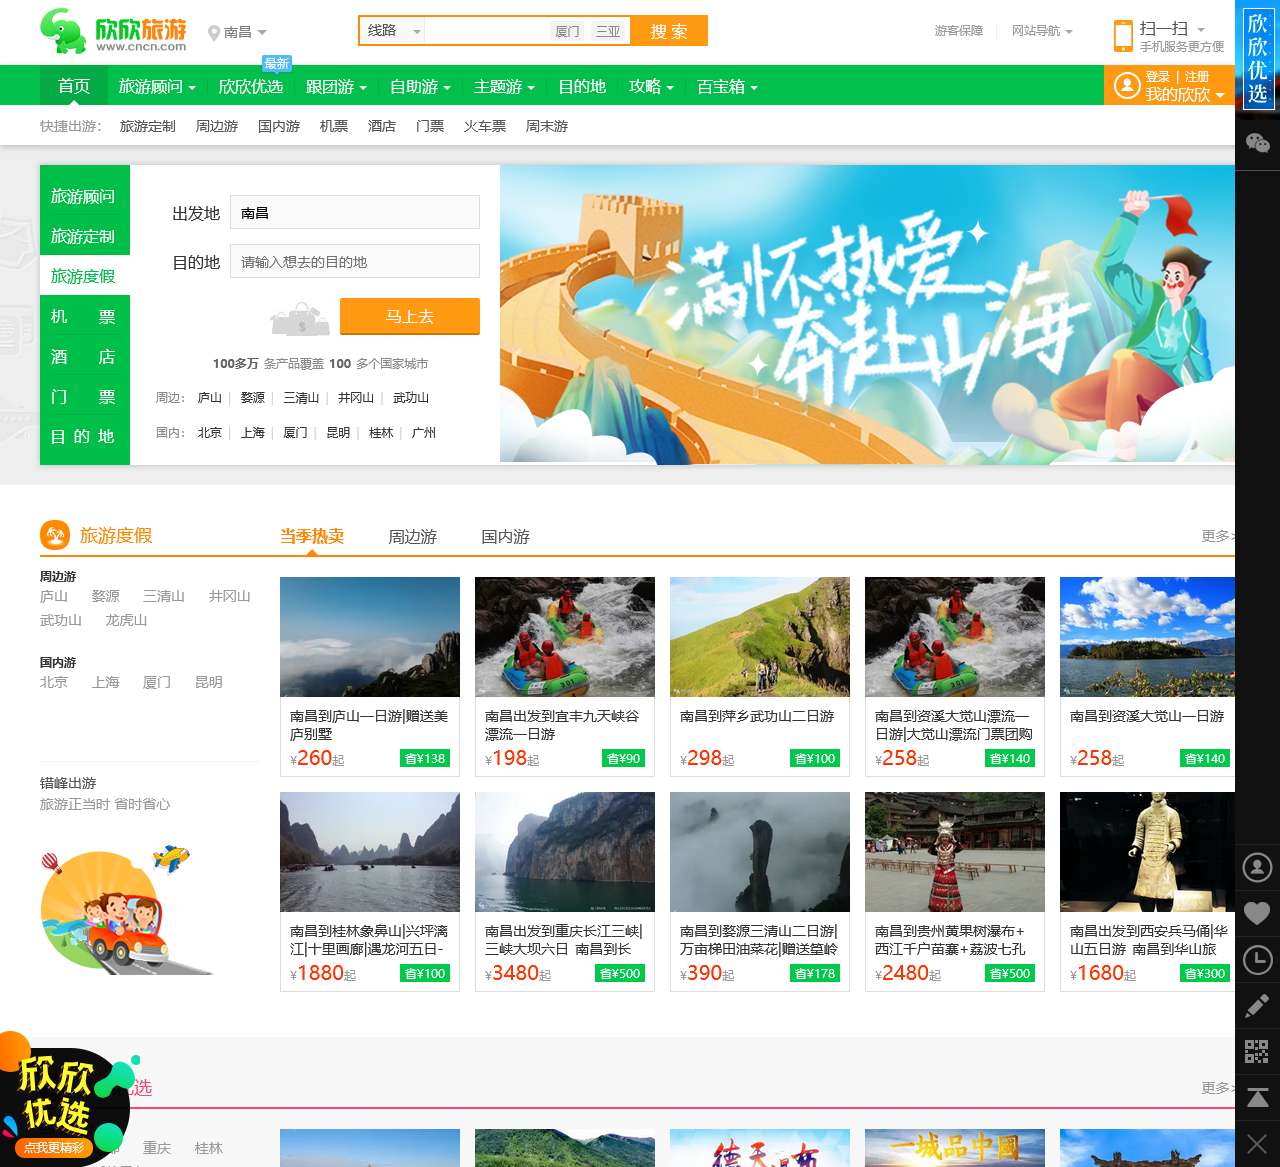Screen dimensions: 1280x1167
Task: Click 火车票 in the quick links bar
Action: [x=485, y=126]
